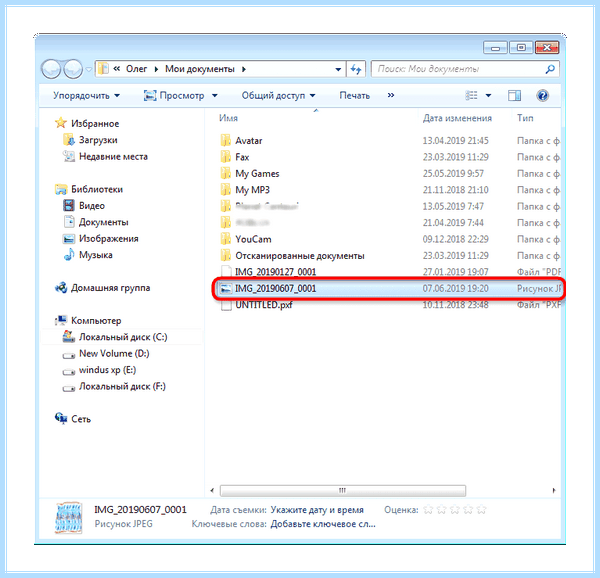Click 'Добавьте ключевое сл...' keywords field
Screen dimensions: 600x578
coord(323,524)
